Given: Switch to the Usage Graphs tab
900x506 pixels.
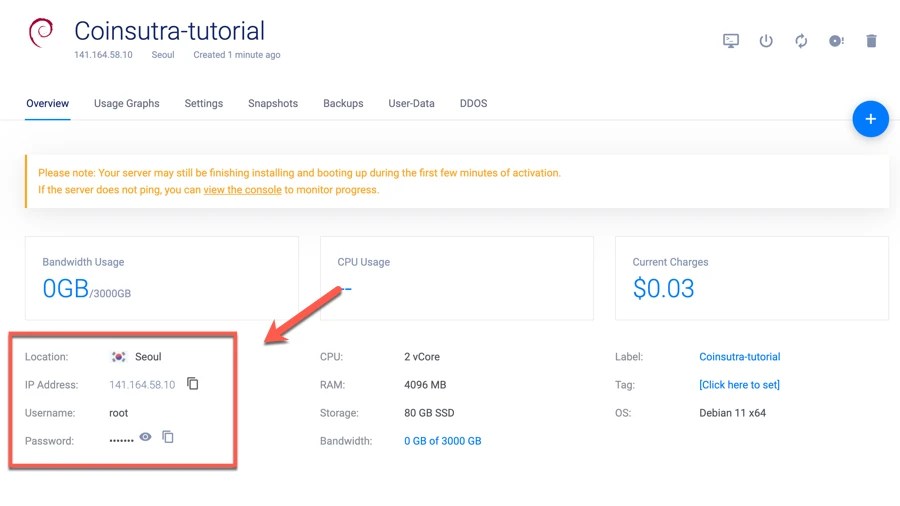Looking at the screenshot, I should (x=127, y=103).
